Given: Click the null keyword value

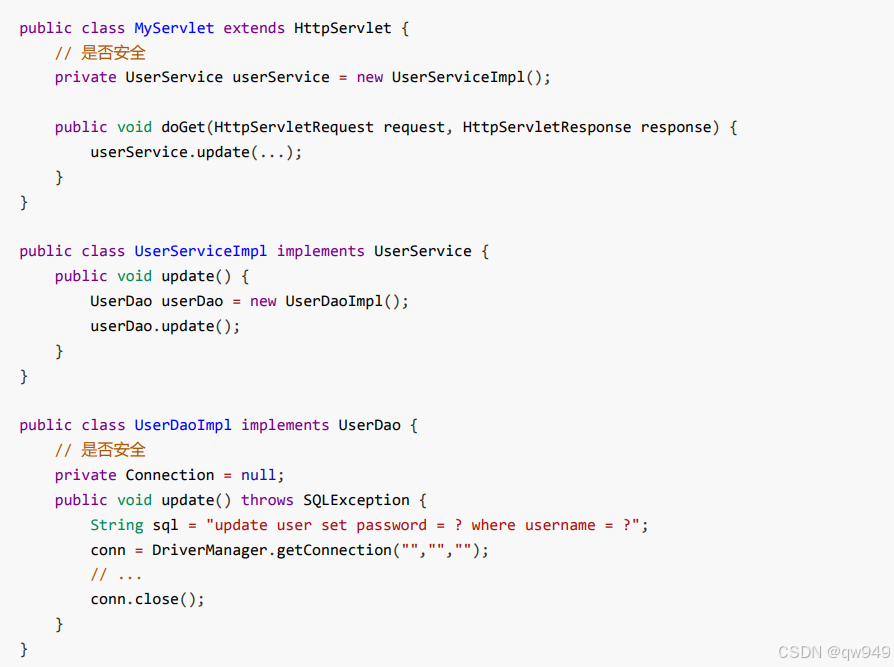Looking at the screenshot, I should pyautogui.click(x=258, y=474).
